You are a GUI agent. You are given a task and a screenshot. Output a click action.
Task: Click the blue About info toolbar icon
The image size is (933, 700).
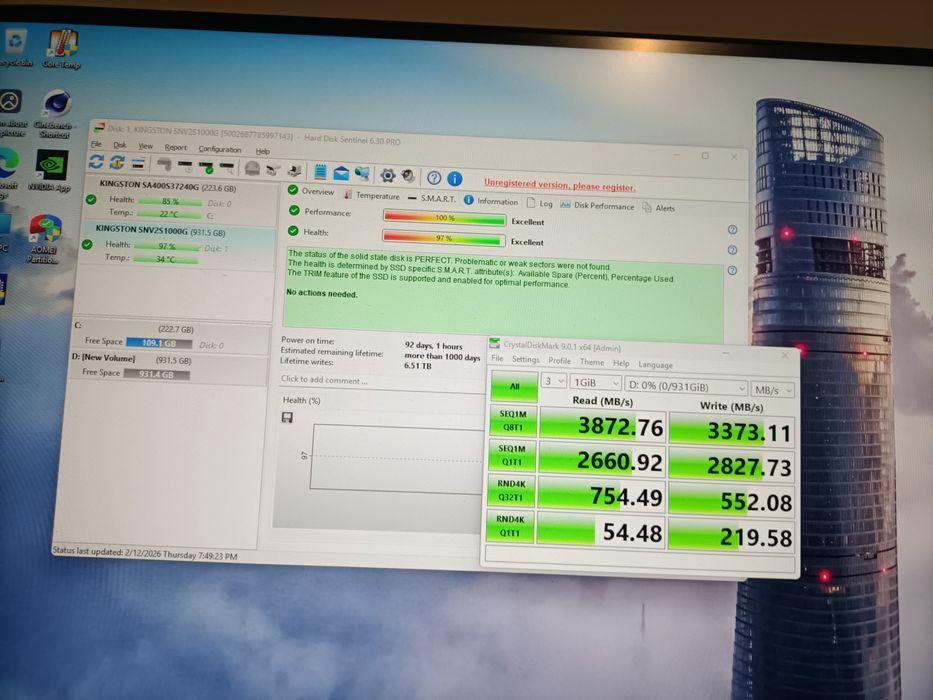455,179
